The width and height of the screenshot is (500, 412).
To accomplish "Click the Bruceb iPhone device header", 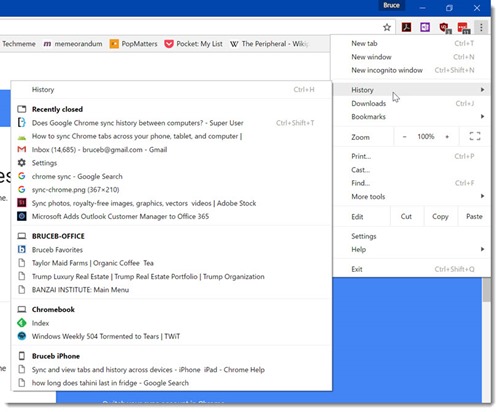I will pos(56,356).
